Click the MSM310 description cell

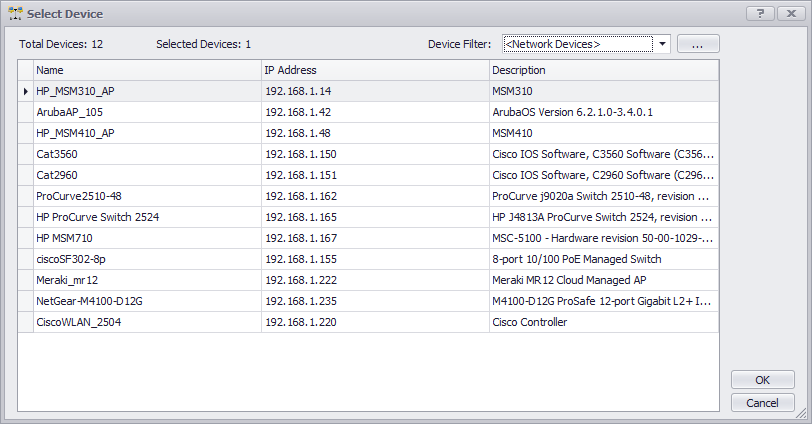pos(604,91)
